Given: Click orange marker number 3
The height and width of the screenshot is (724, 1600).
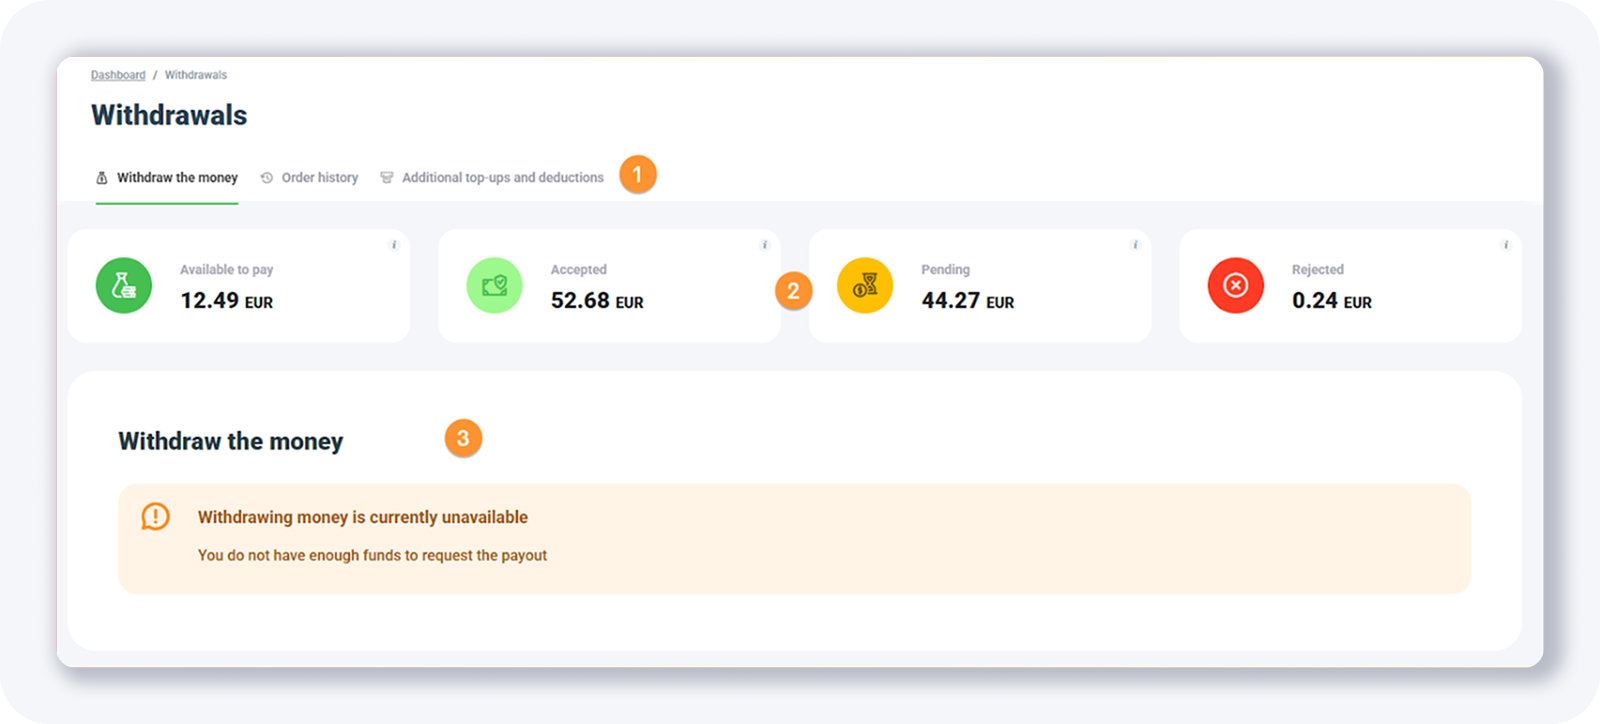Looking at the screenshot, I should [x=463, y=438].
